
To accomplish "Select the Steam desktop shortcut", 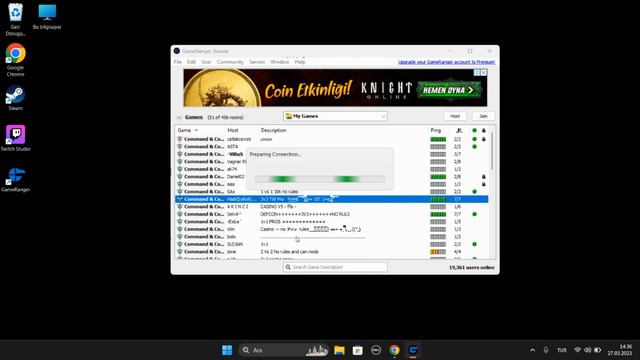I will (16, 98).
